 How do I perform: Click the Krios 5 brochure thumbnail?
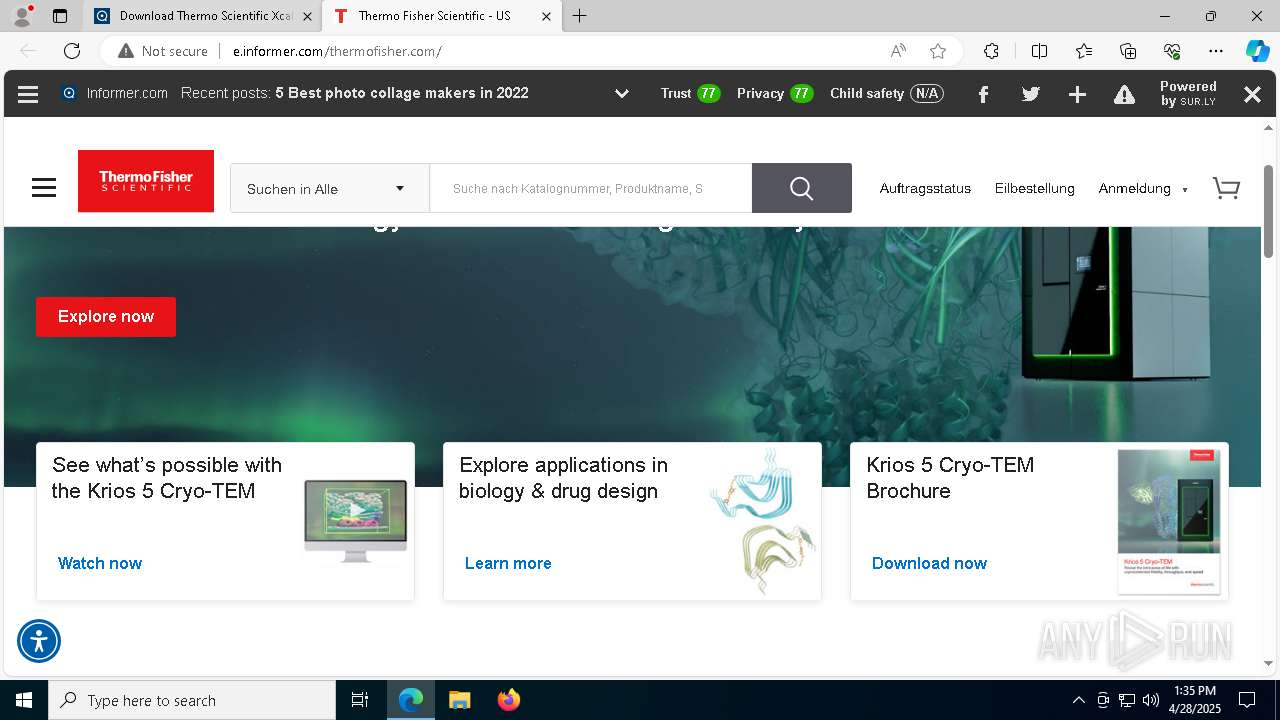(x=1169, y=521)
